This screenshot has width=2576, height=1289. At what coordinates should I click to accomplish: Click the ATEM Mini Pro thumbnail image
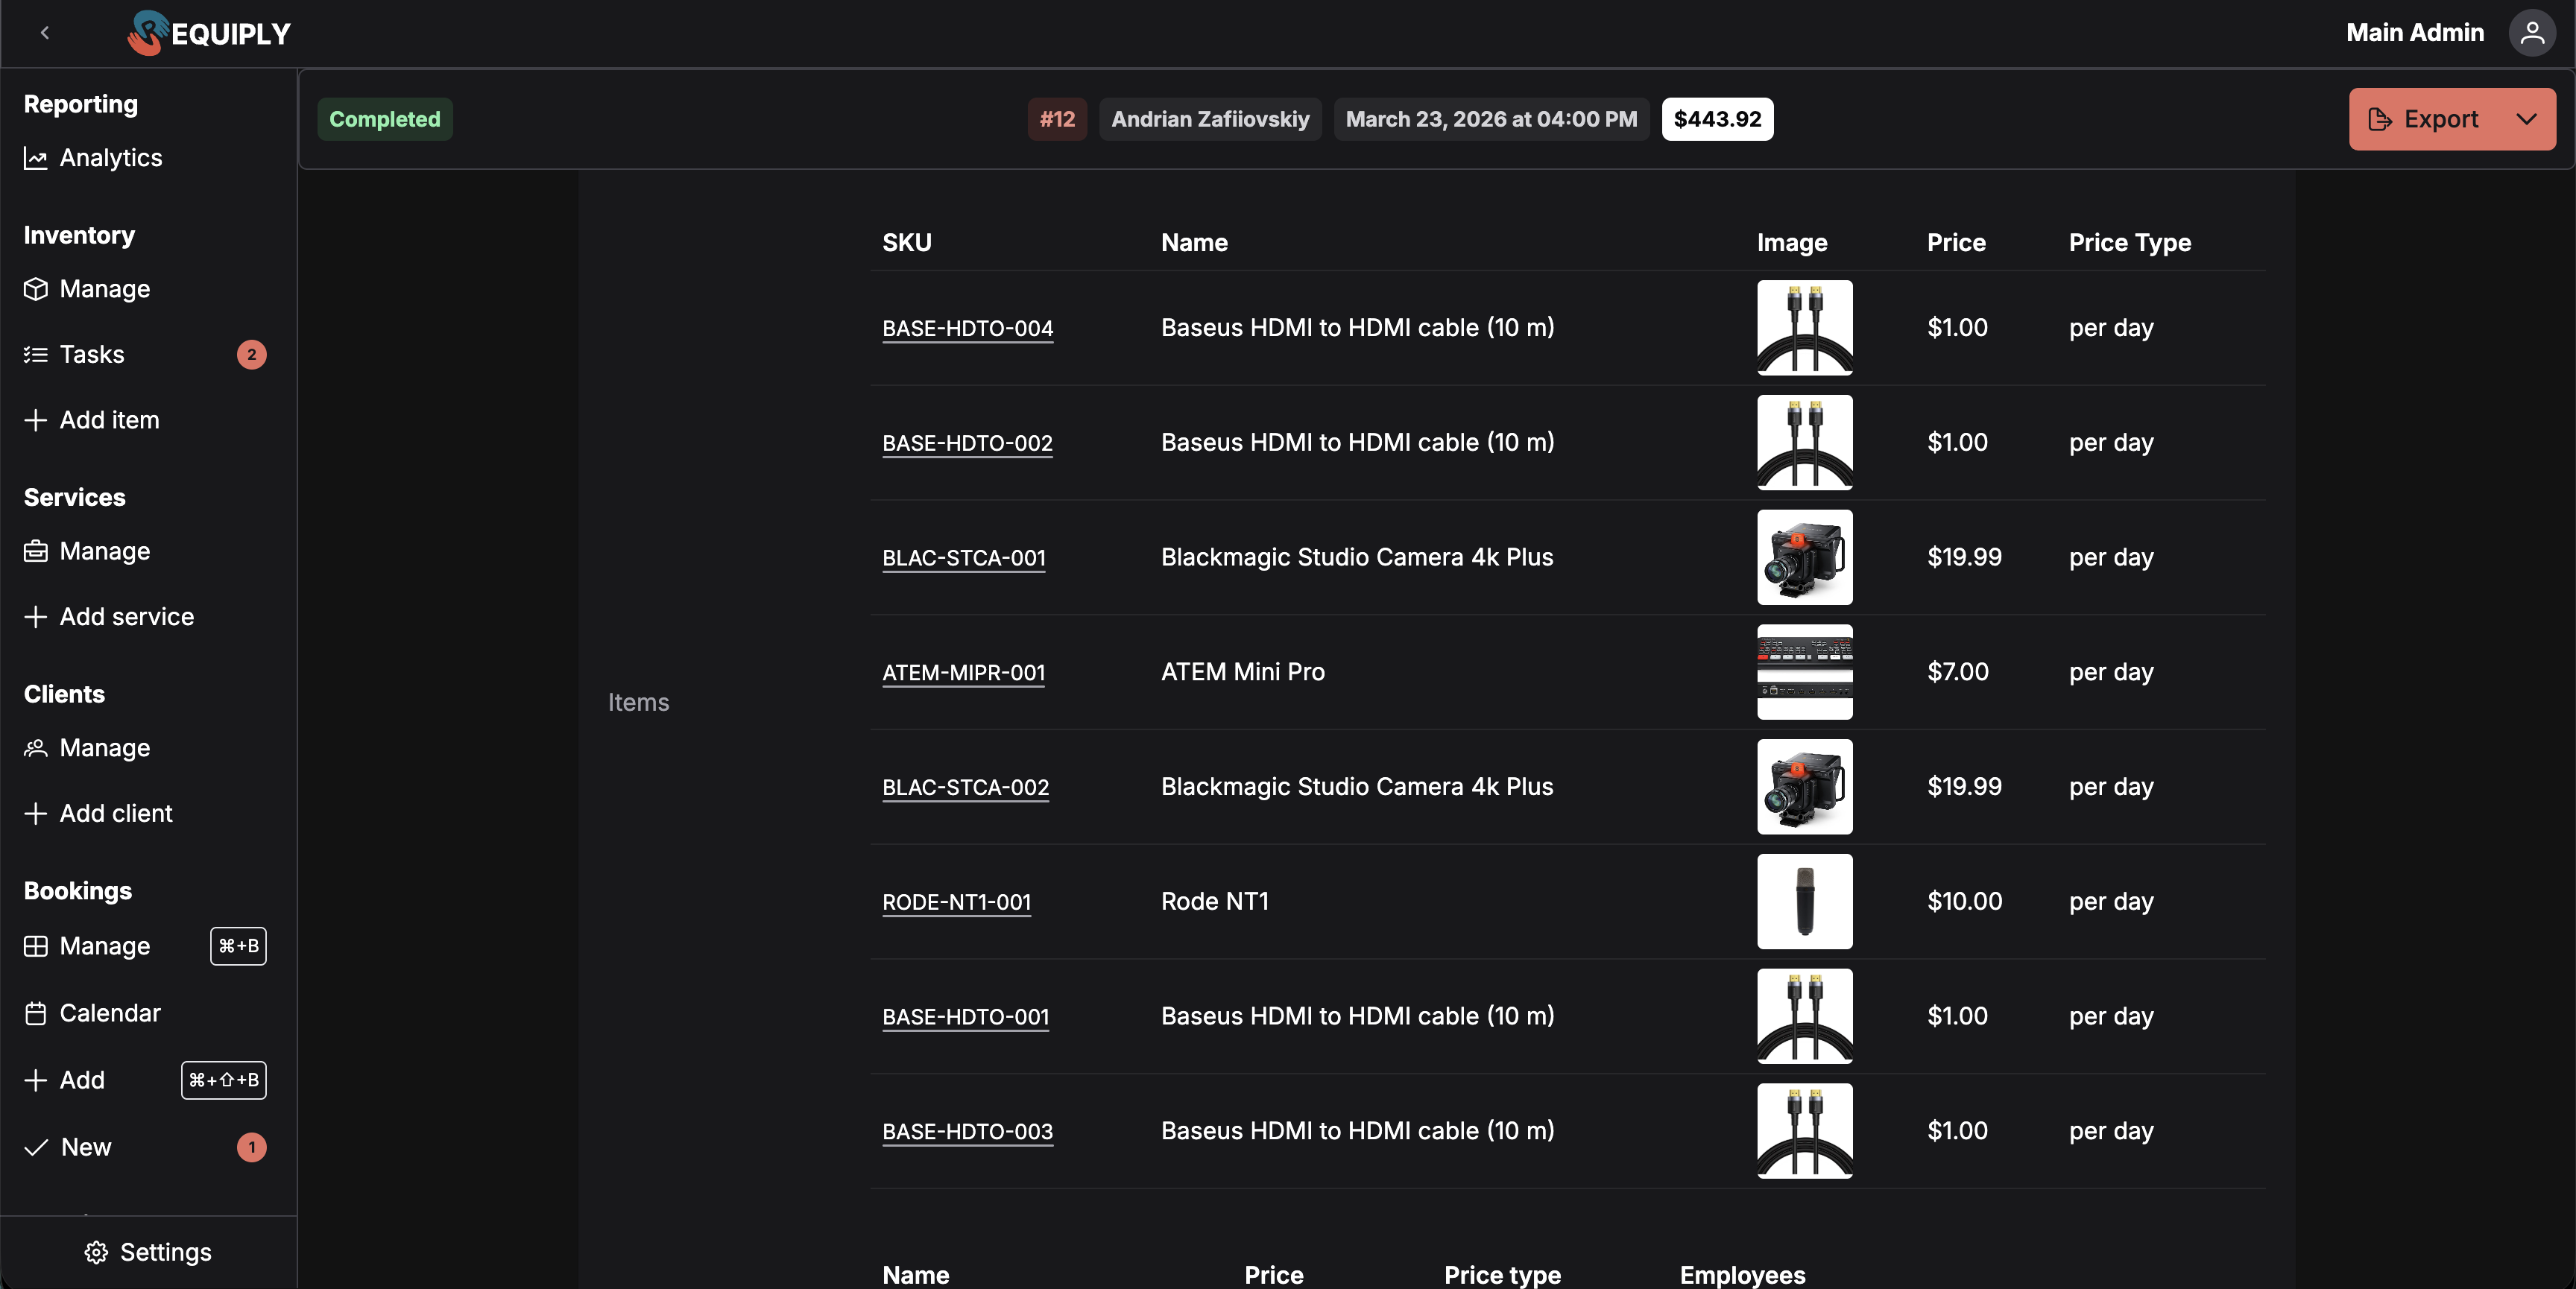click(x=1804, y=672)
